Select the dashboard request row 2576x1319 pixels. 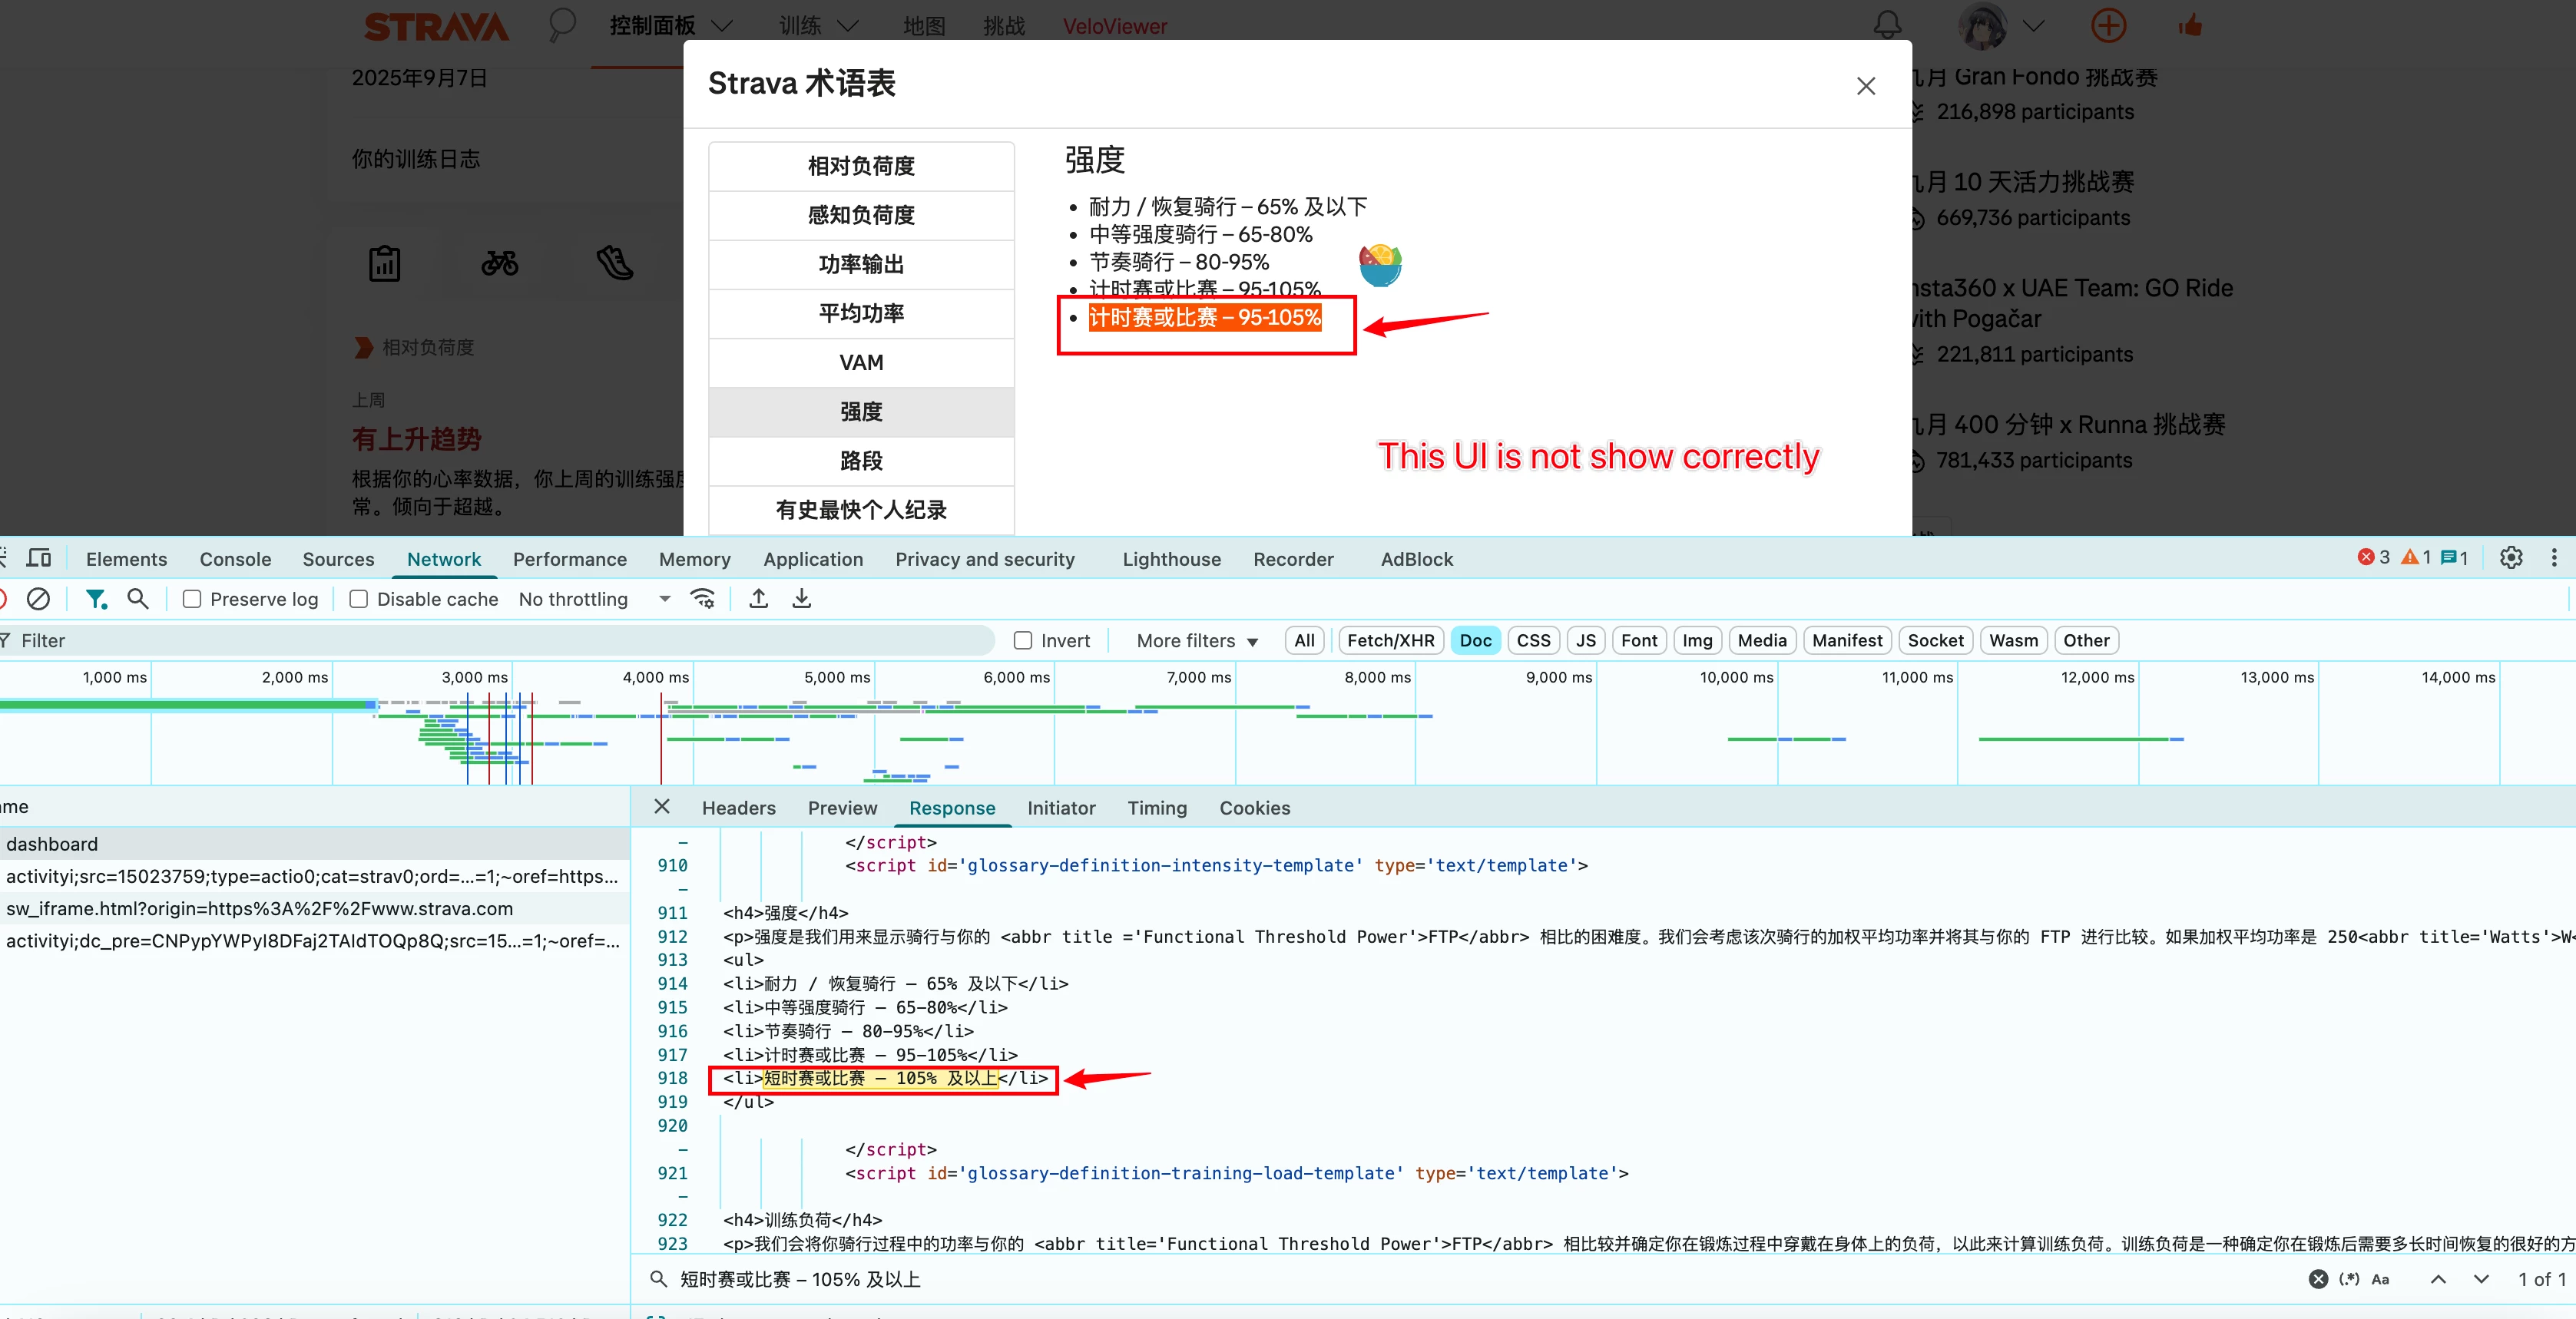[x=314, y=844]
